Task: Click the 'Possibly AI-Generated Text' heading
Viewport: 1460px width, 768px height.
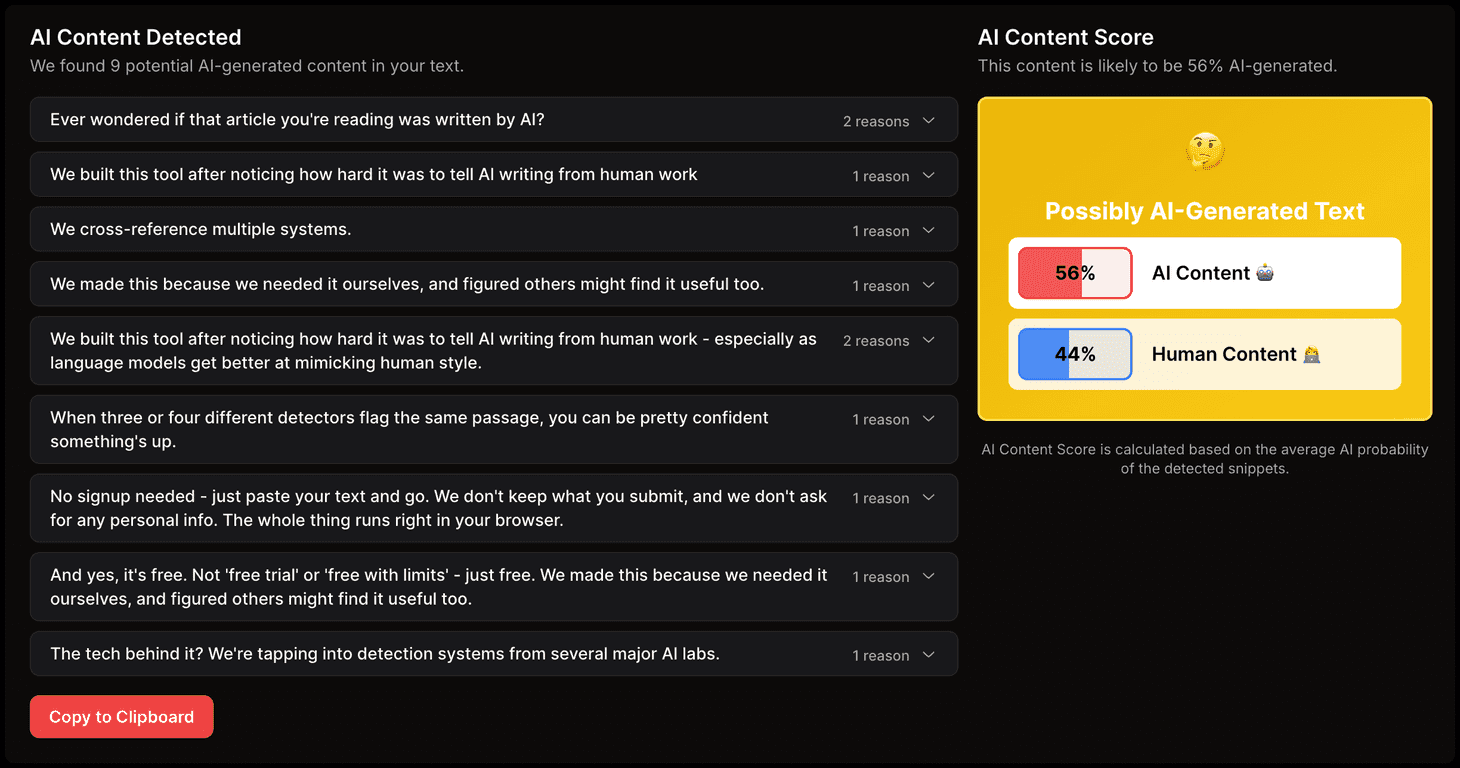Action: pyautogui.click(x=1204, y=211)
